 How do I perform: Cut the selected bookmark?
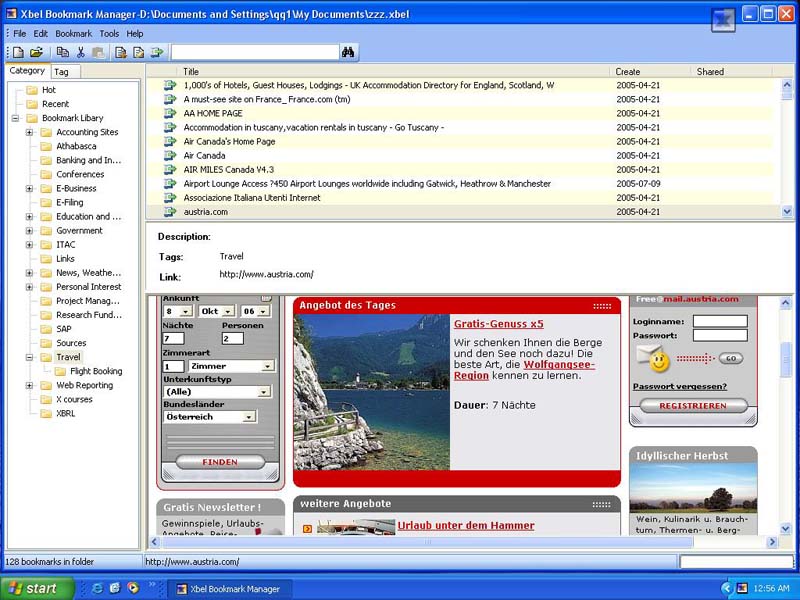point(79,51)
